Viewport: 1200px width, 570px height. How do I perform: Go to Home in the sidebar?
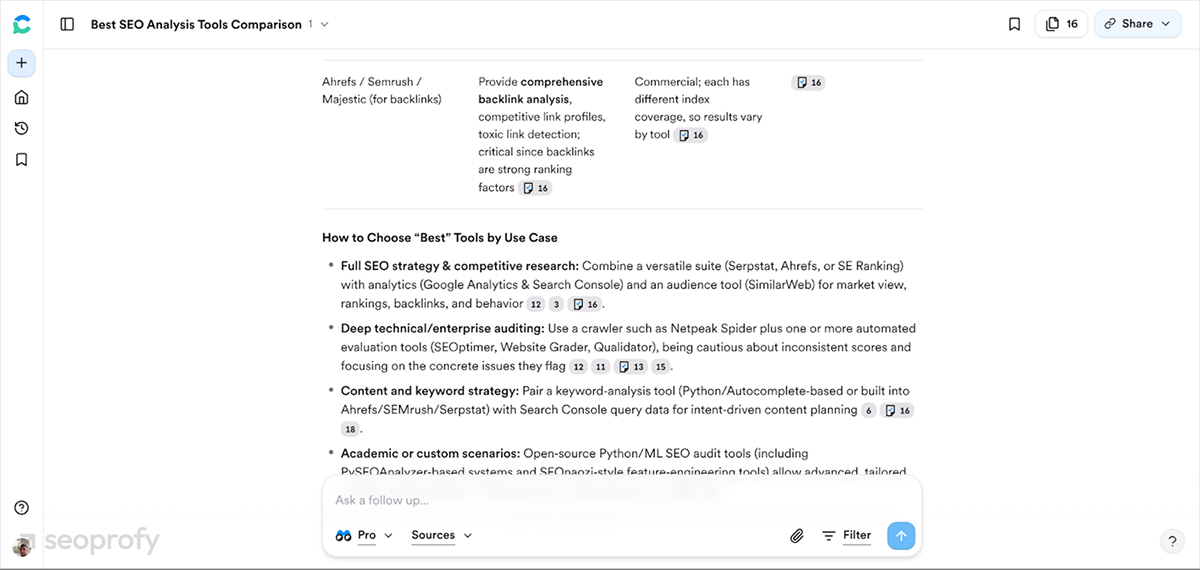(x=22, y=97)
